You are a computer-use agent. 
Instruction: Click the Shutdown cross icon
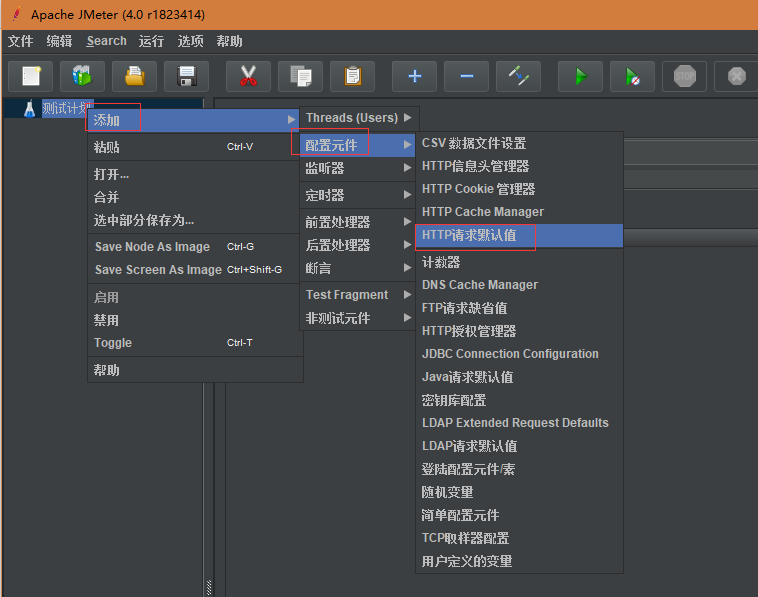[736, 76]
